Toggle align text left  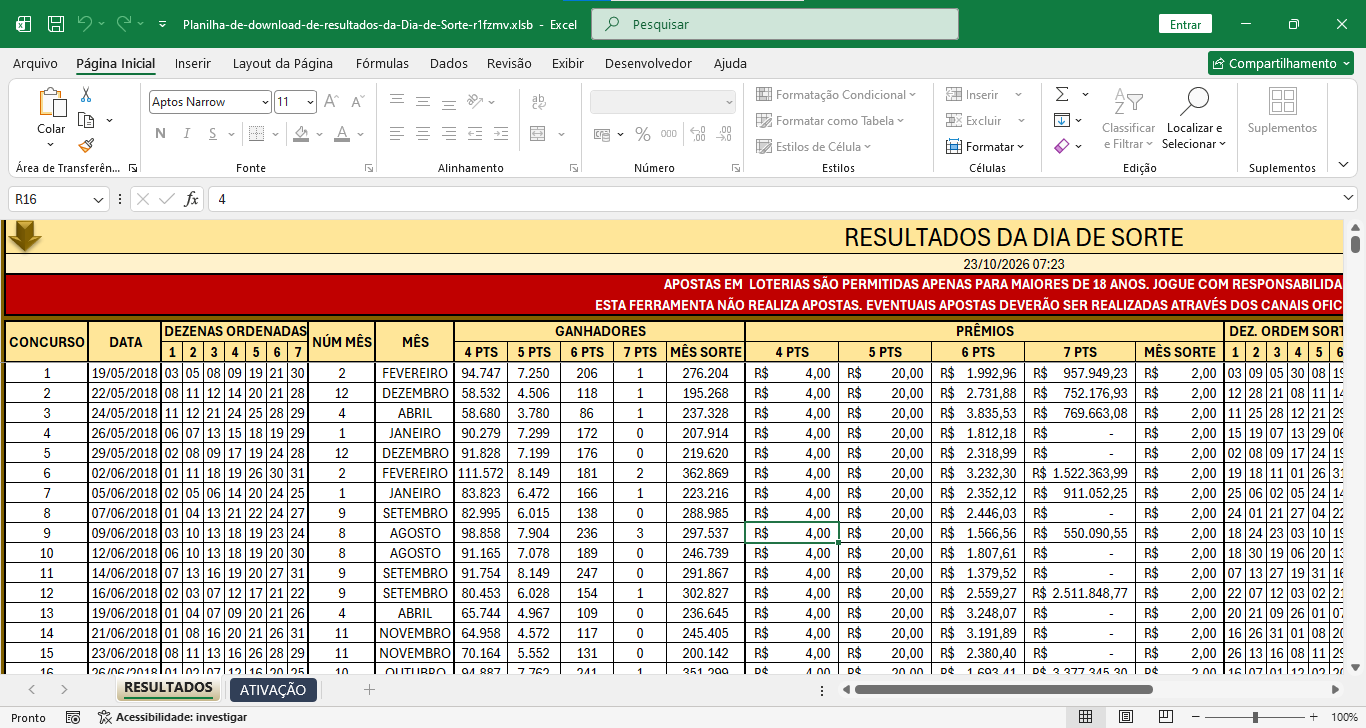point(397,133)
